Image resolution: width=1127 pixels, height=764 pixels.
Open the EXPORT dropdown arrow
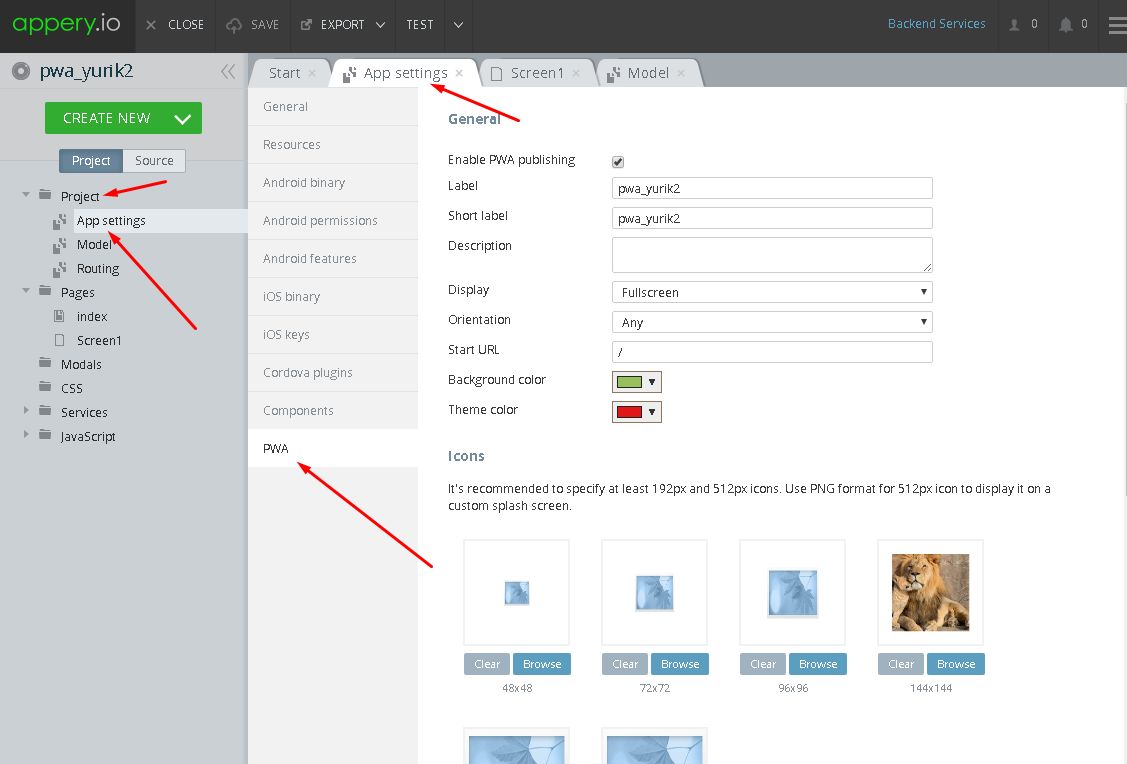(x=380, y=25)
